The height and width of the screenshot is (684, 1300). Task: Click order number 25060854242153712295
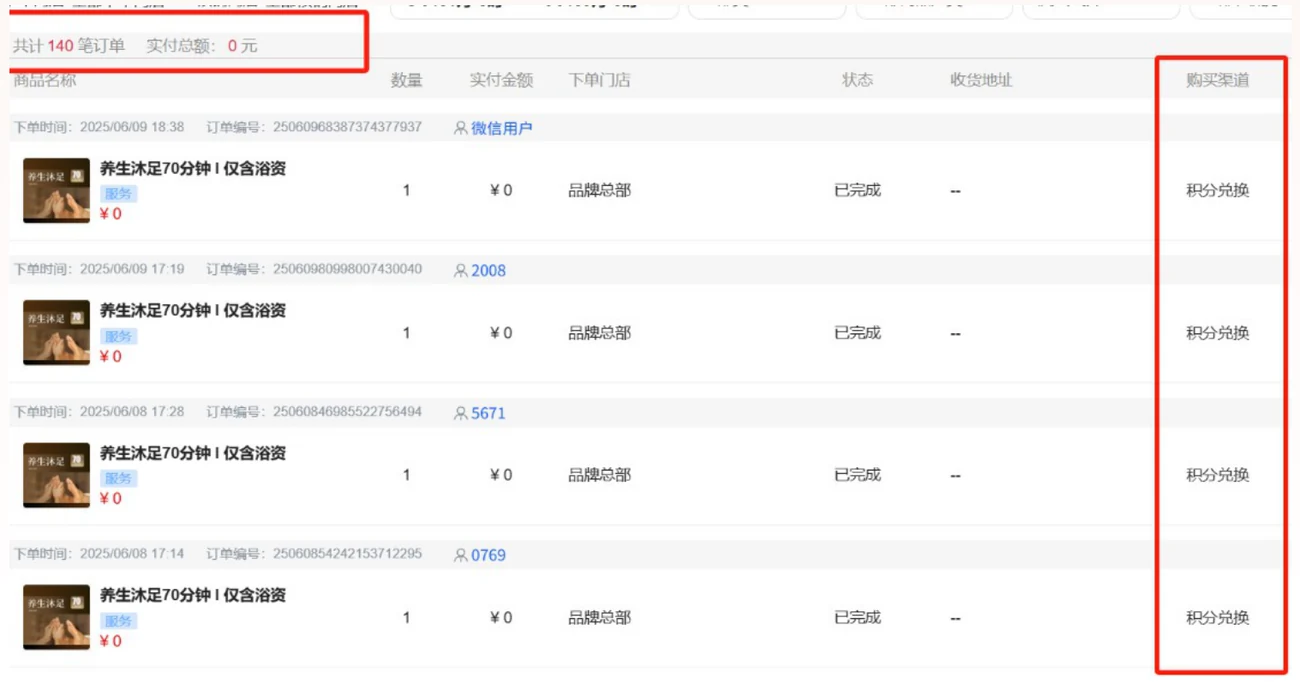(347, 554)
